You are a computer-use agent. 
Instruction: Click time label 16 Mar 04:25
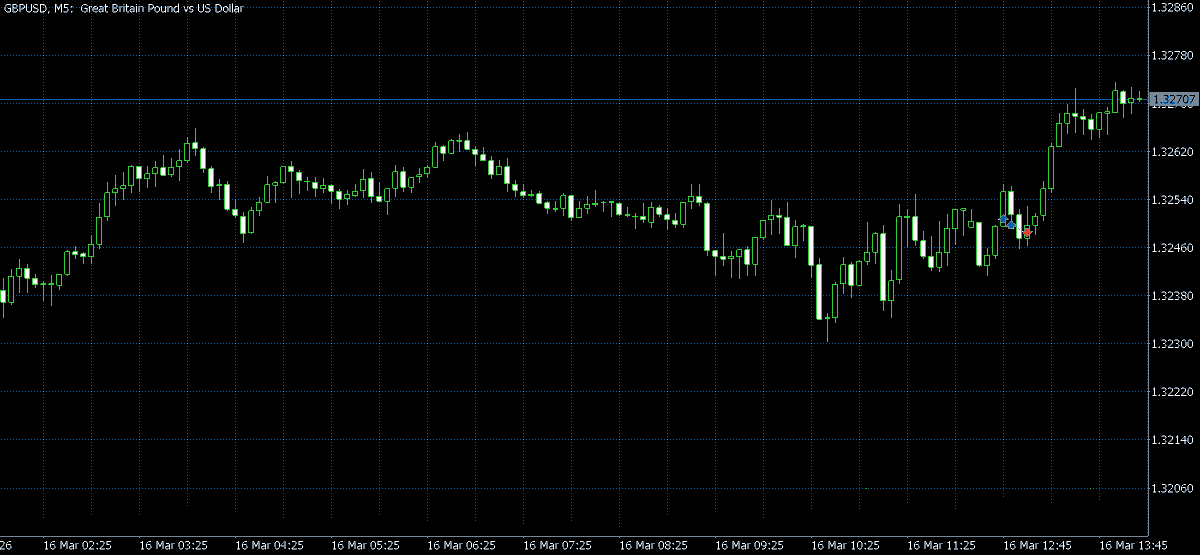coord(269,546)
